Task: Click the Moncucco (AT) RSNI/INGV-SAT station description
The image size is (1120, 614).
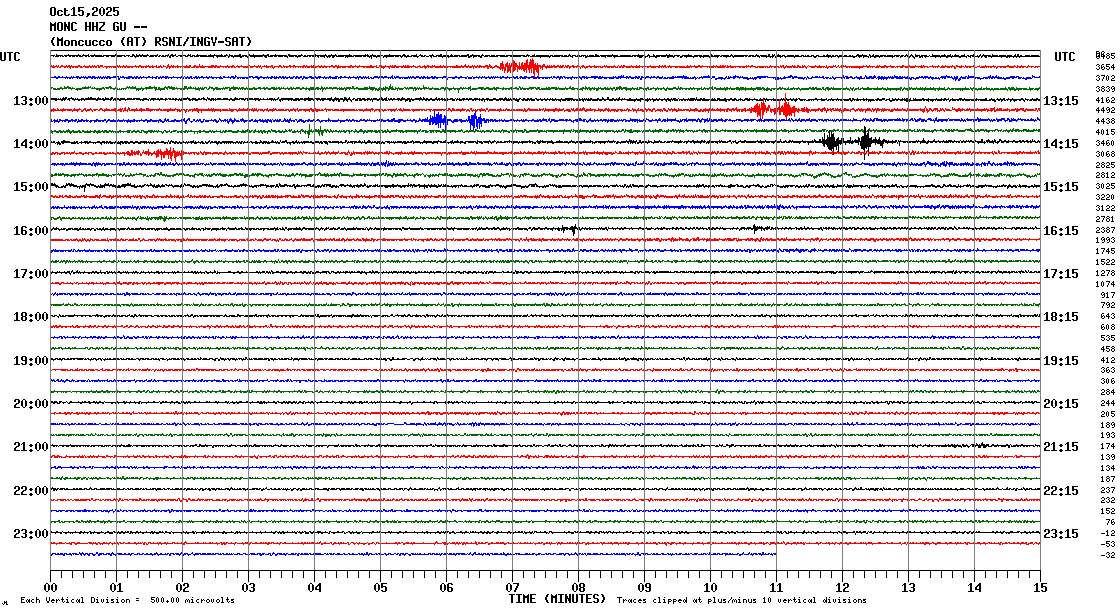Action: pyautogui.click(x=151, y=42)
